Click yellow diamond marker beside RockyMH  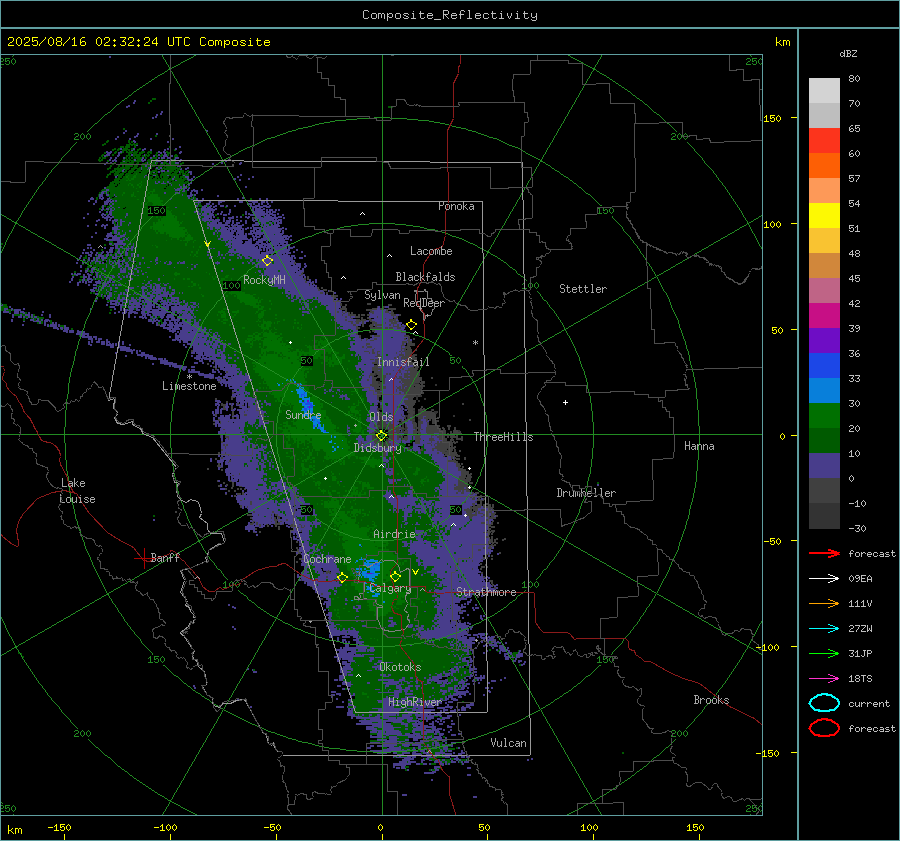[x=267, y=261]
